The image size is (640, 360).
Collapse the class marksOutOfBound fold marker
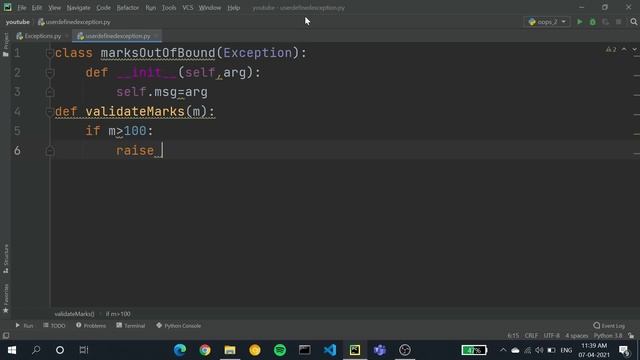click(x=50, y=53)
